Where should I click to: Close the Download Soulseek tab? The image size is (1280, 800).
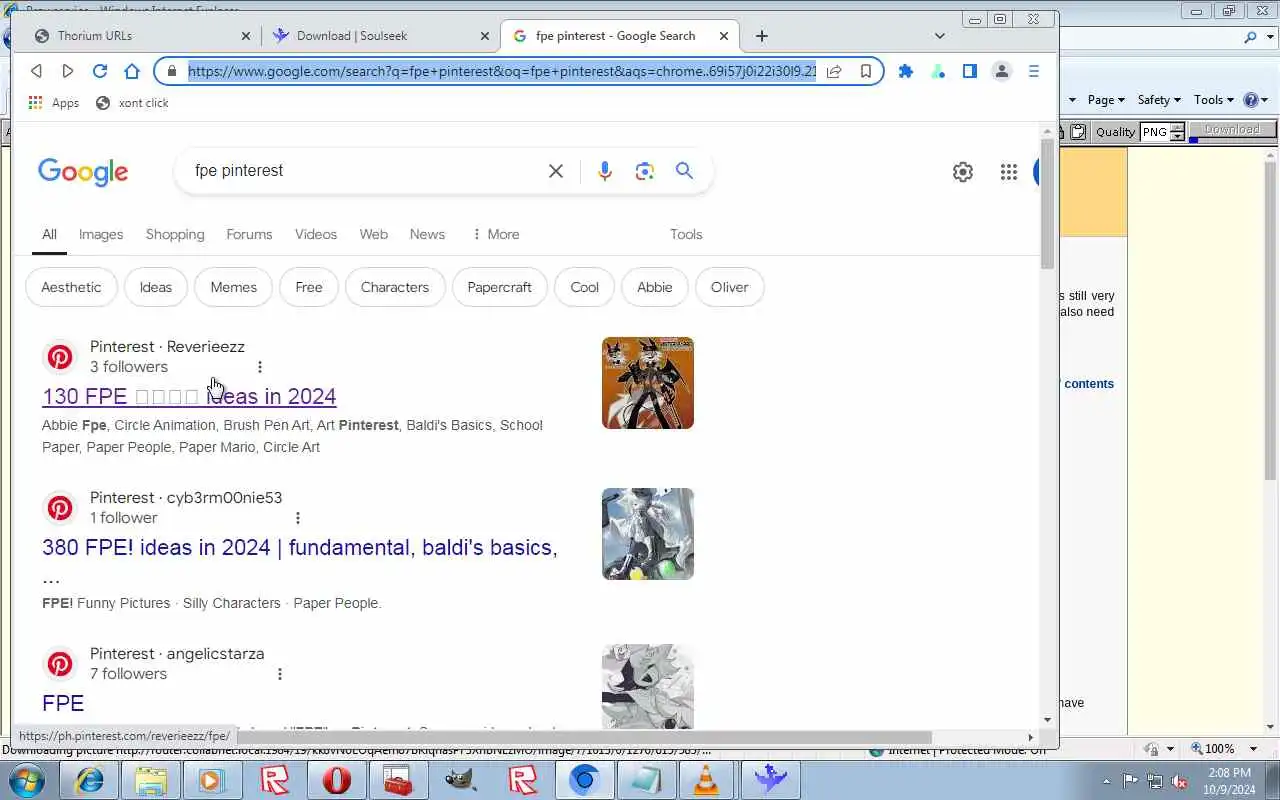pyautogui.click(x=485, y=36)
